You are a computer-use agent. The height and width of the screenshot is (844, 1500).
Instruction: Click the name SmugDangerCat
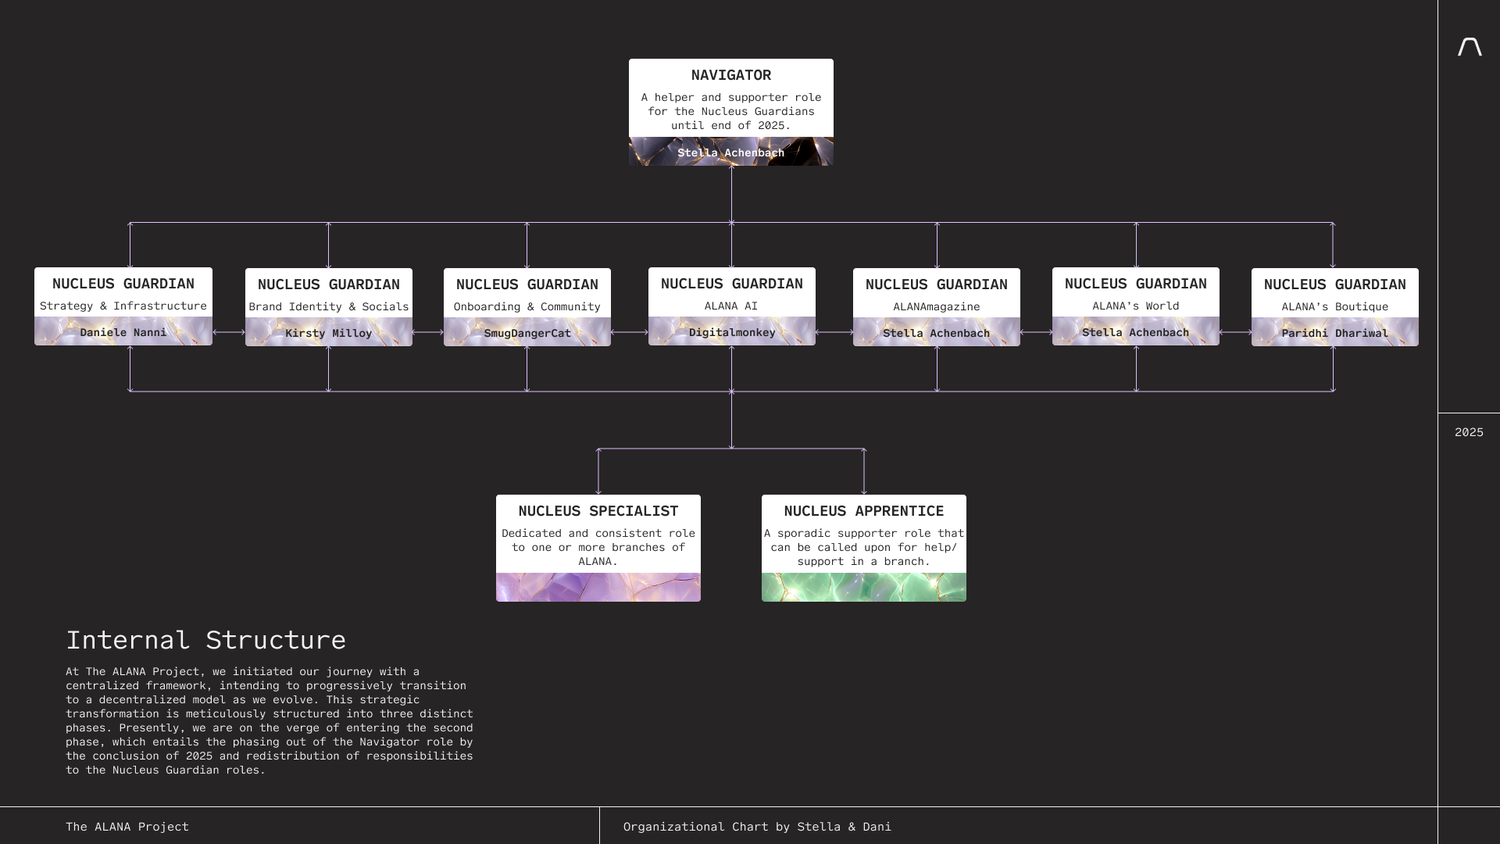[527, 333]
